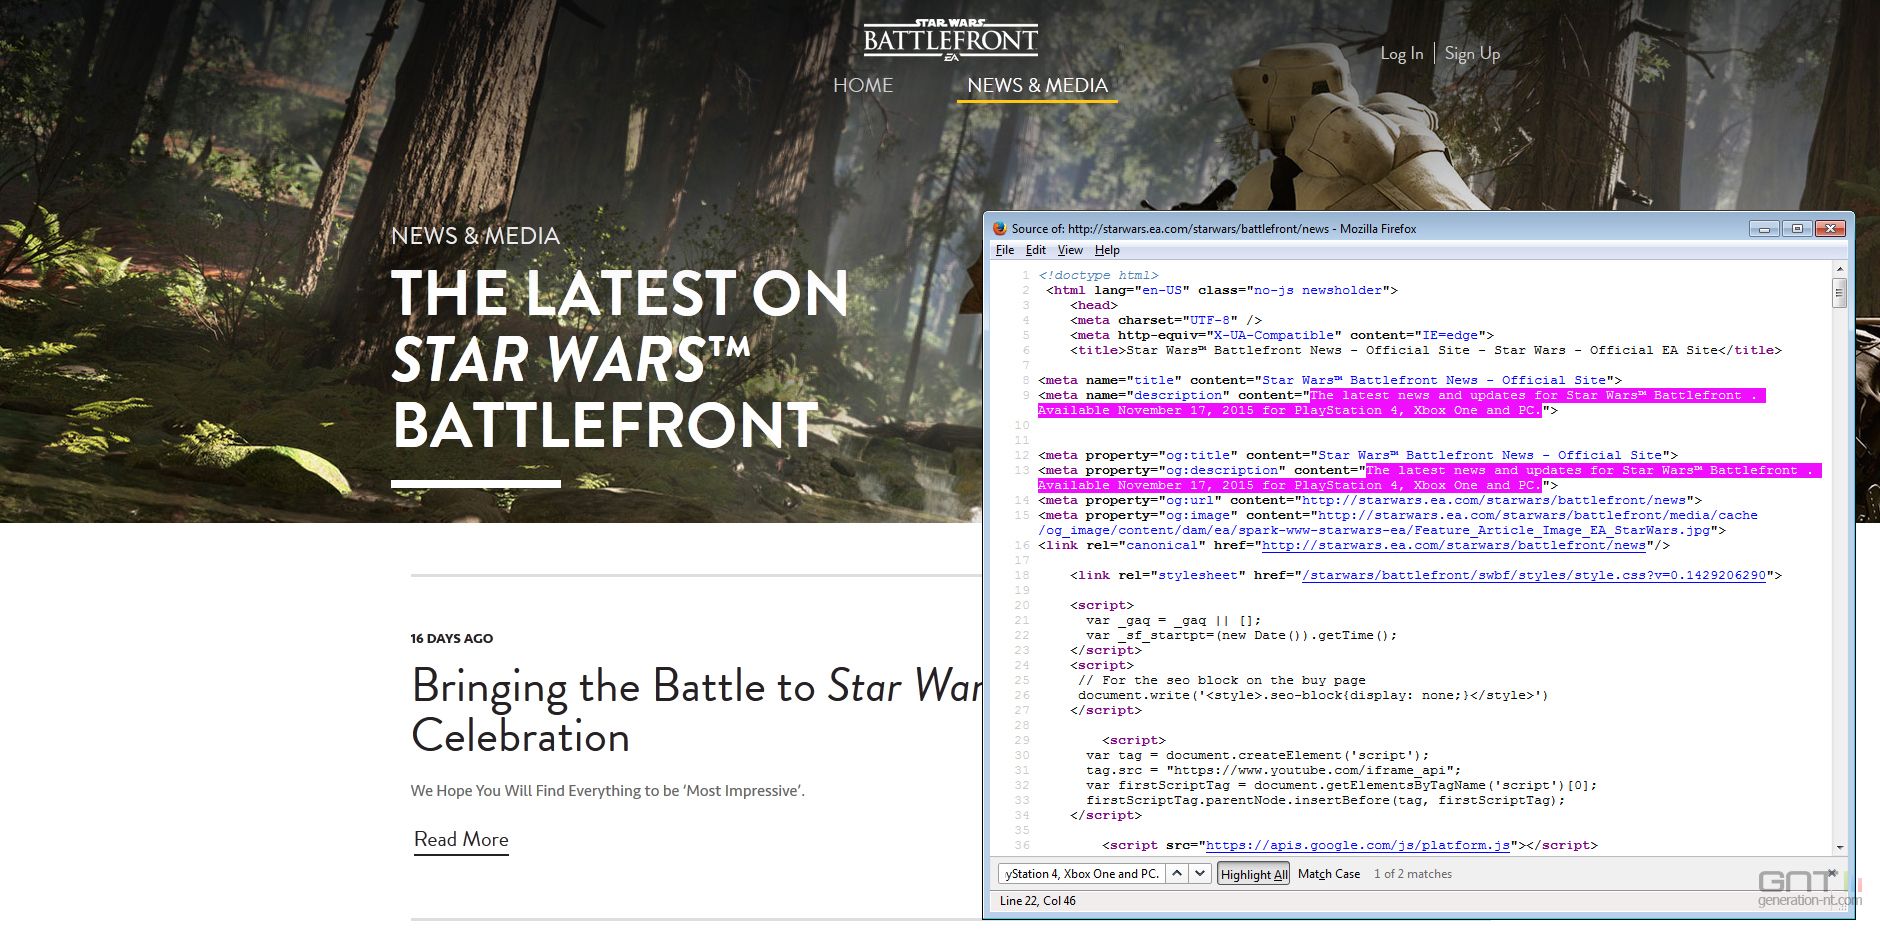Click the source viewer scrollbar up arrow
The width and height of the screenshot is (1880, 929).
click(x=1839, y=270)
